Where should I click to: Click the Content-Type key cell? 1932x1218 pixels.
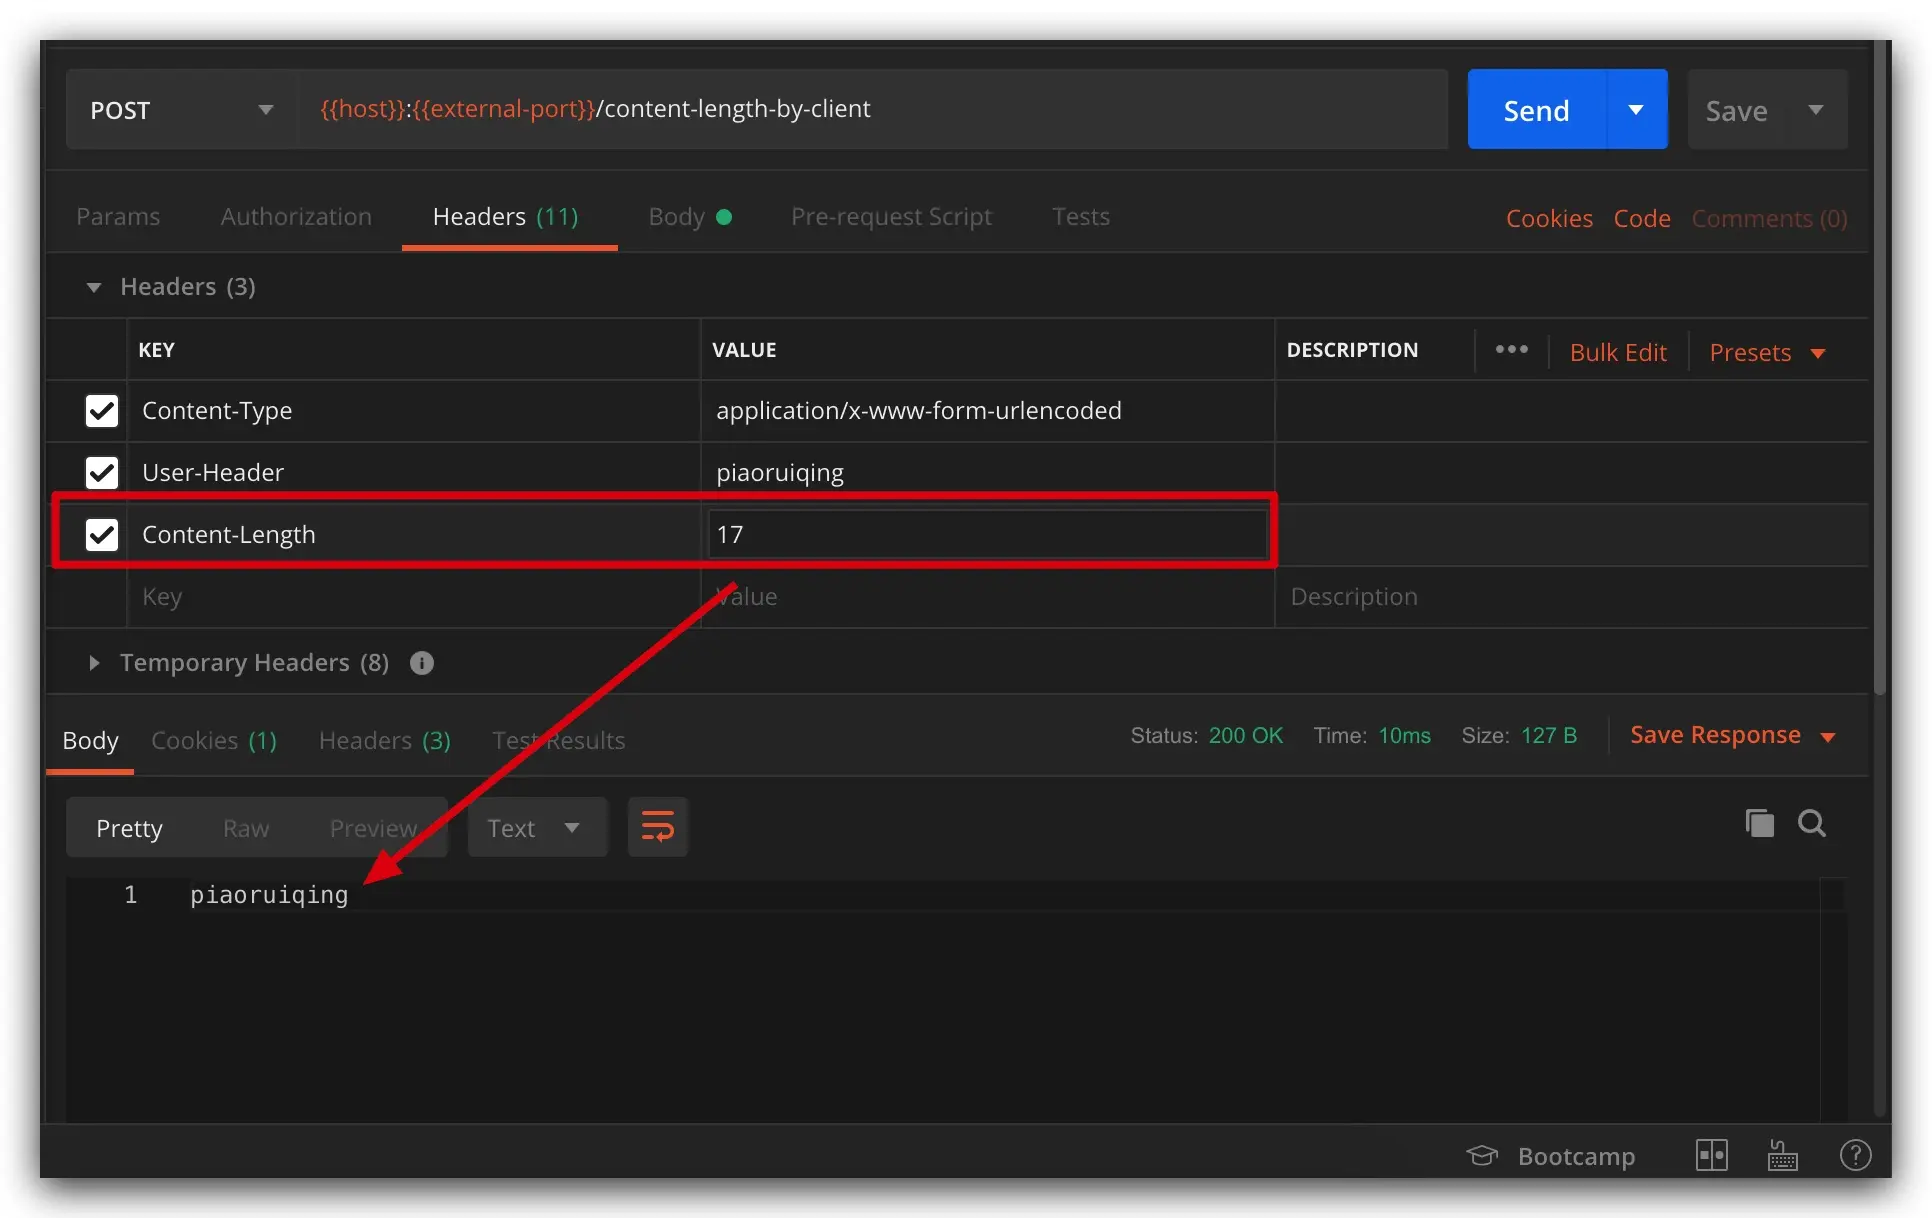pos(414,411)
